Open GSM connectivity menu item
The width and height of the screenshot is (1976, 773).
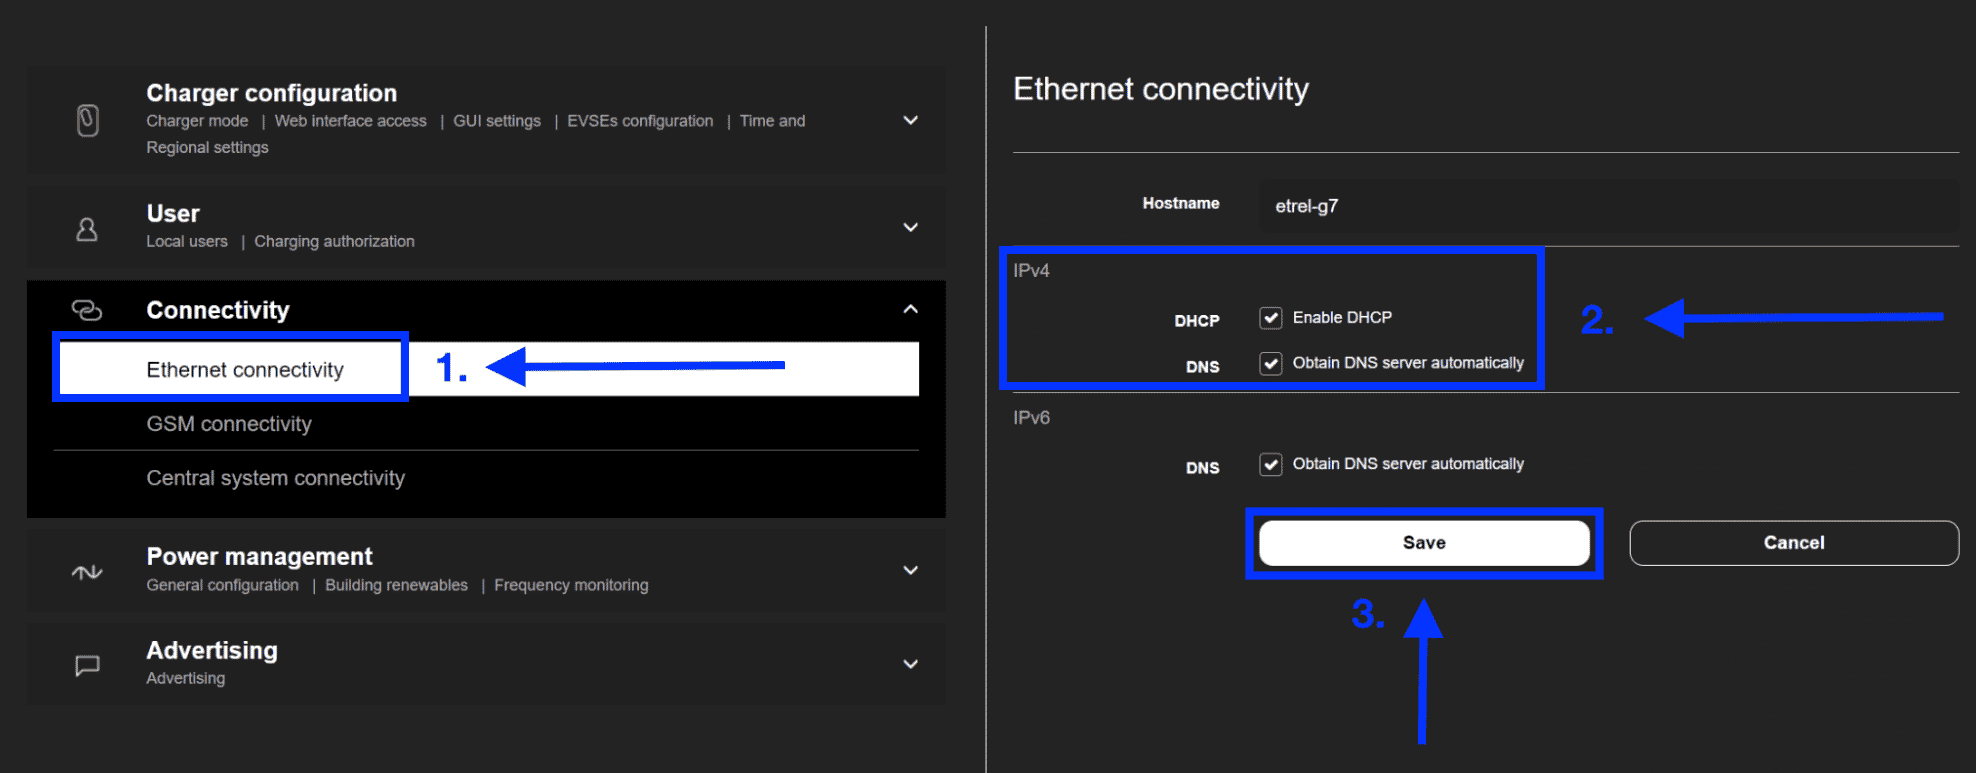point(486,424)
